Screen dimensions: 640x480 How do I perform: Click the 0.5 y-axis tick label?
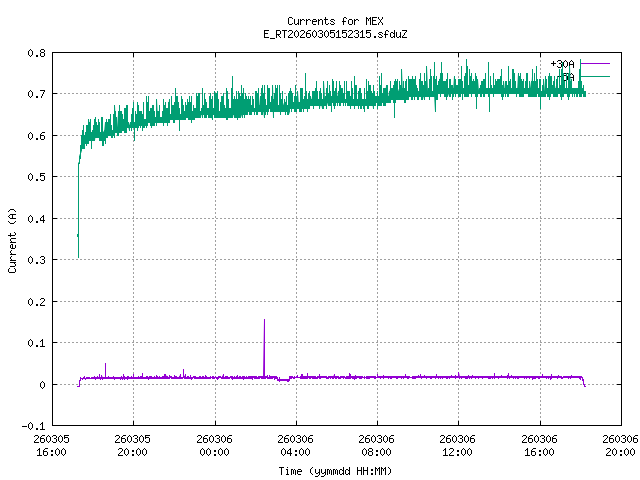(x=35, y=177)
